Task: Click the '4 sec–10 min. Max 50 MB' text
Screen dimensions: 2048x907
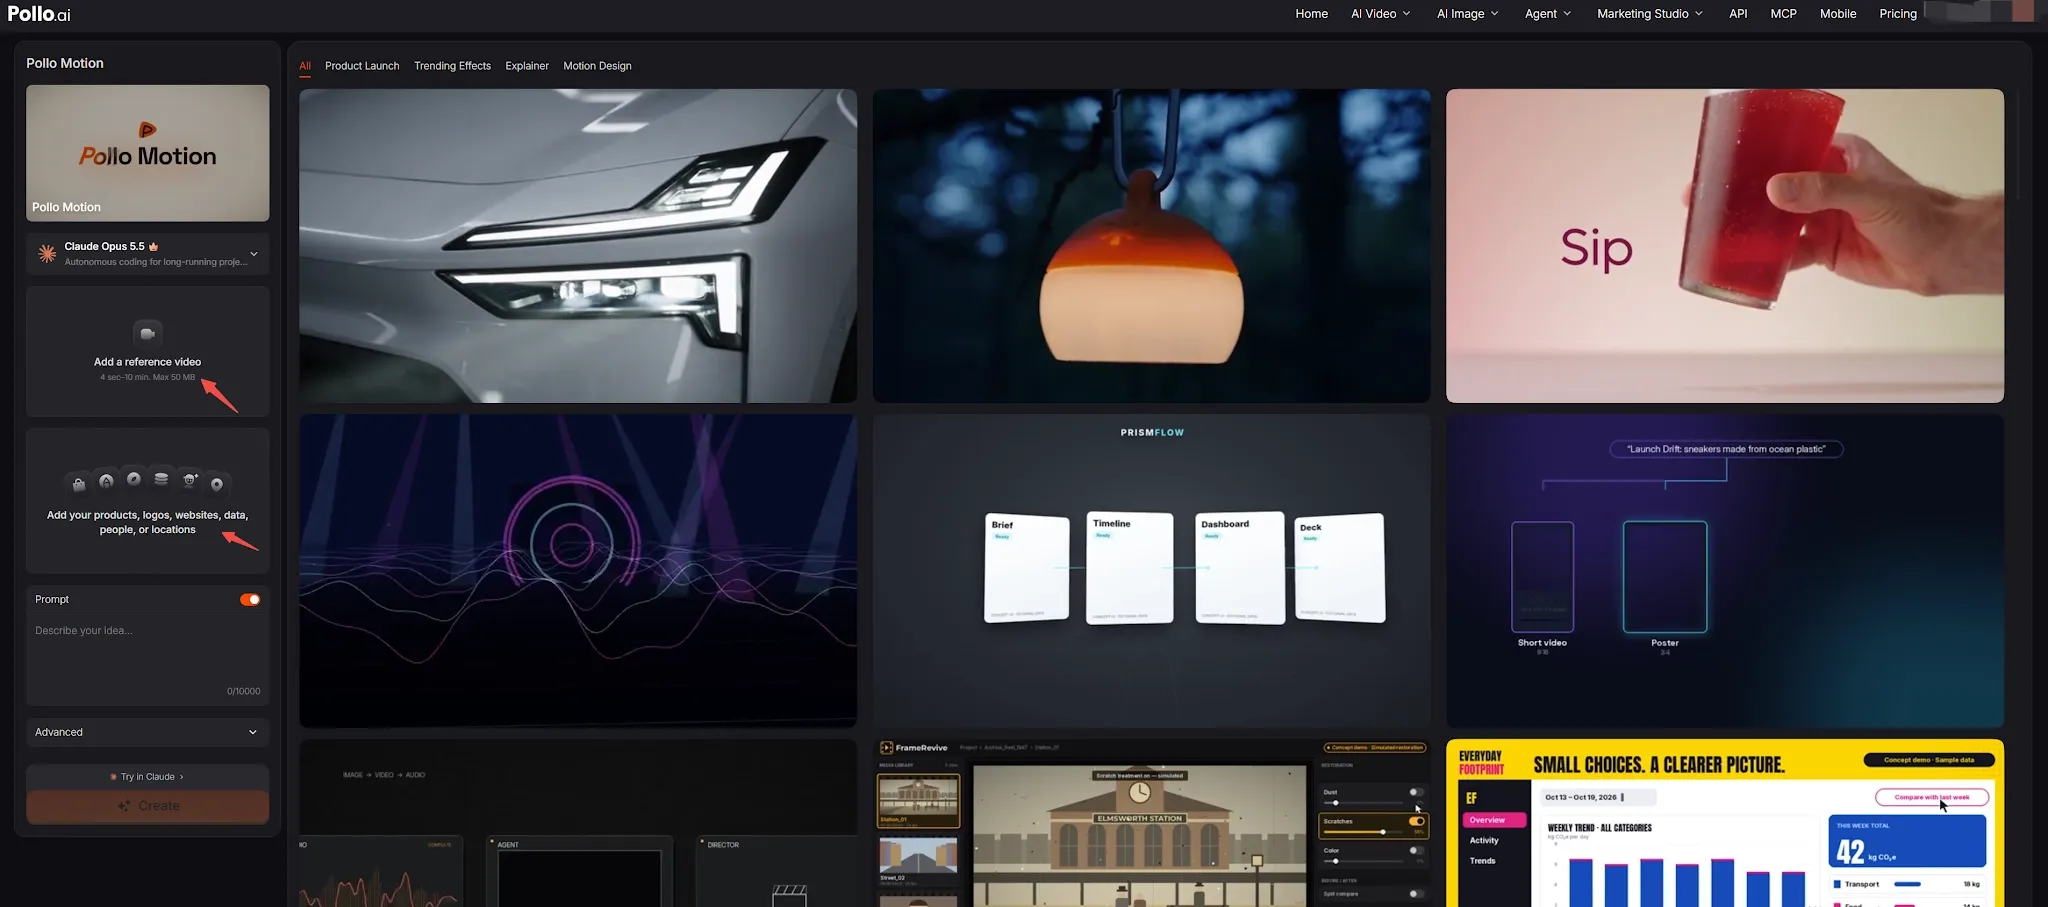Action: (x=147, y=377)
